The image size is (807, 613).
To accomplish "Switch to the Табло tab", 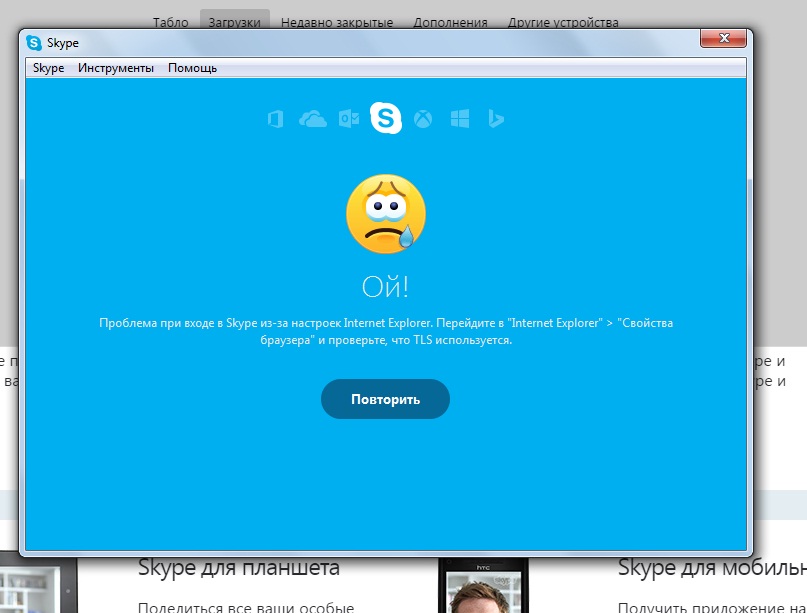I will pyautogui.click(x=170, y=22).
